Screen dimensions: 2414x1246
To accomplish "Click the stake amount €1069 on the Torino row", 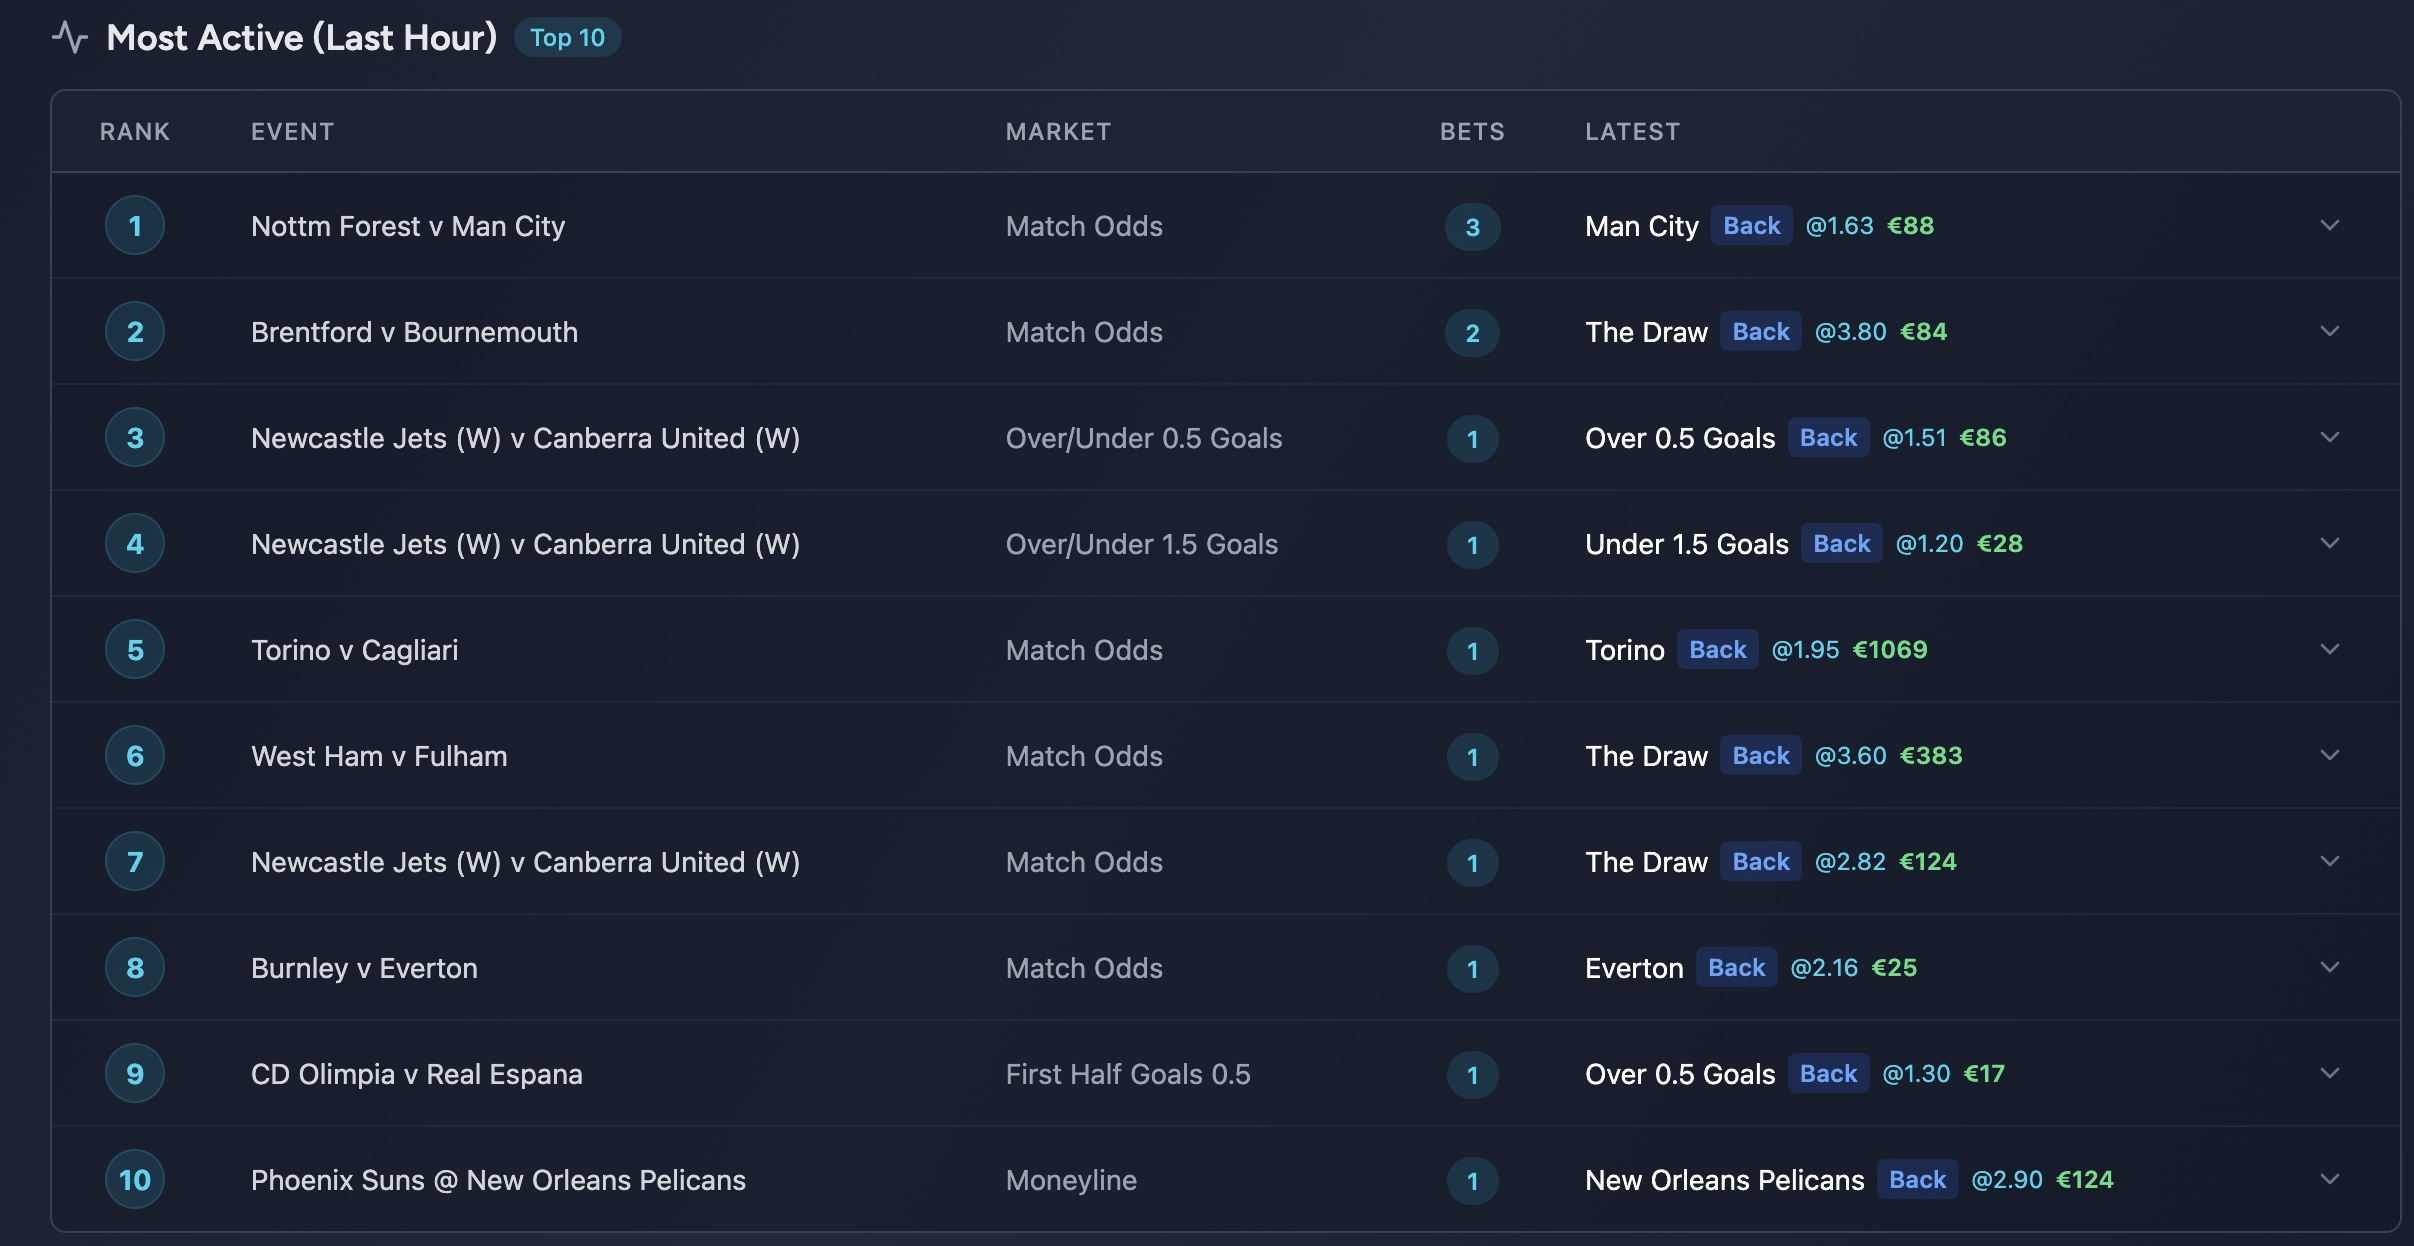I will [1889, 649].
